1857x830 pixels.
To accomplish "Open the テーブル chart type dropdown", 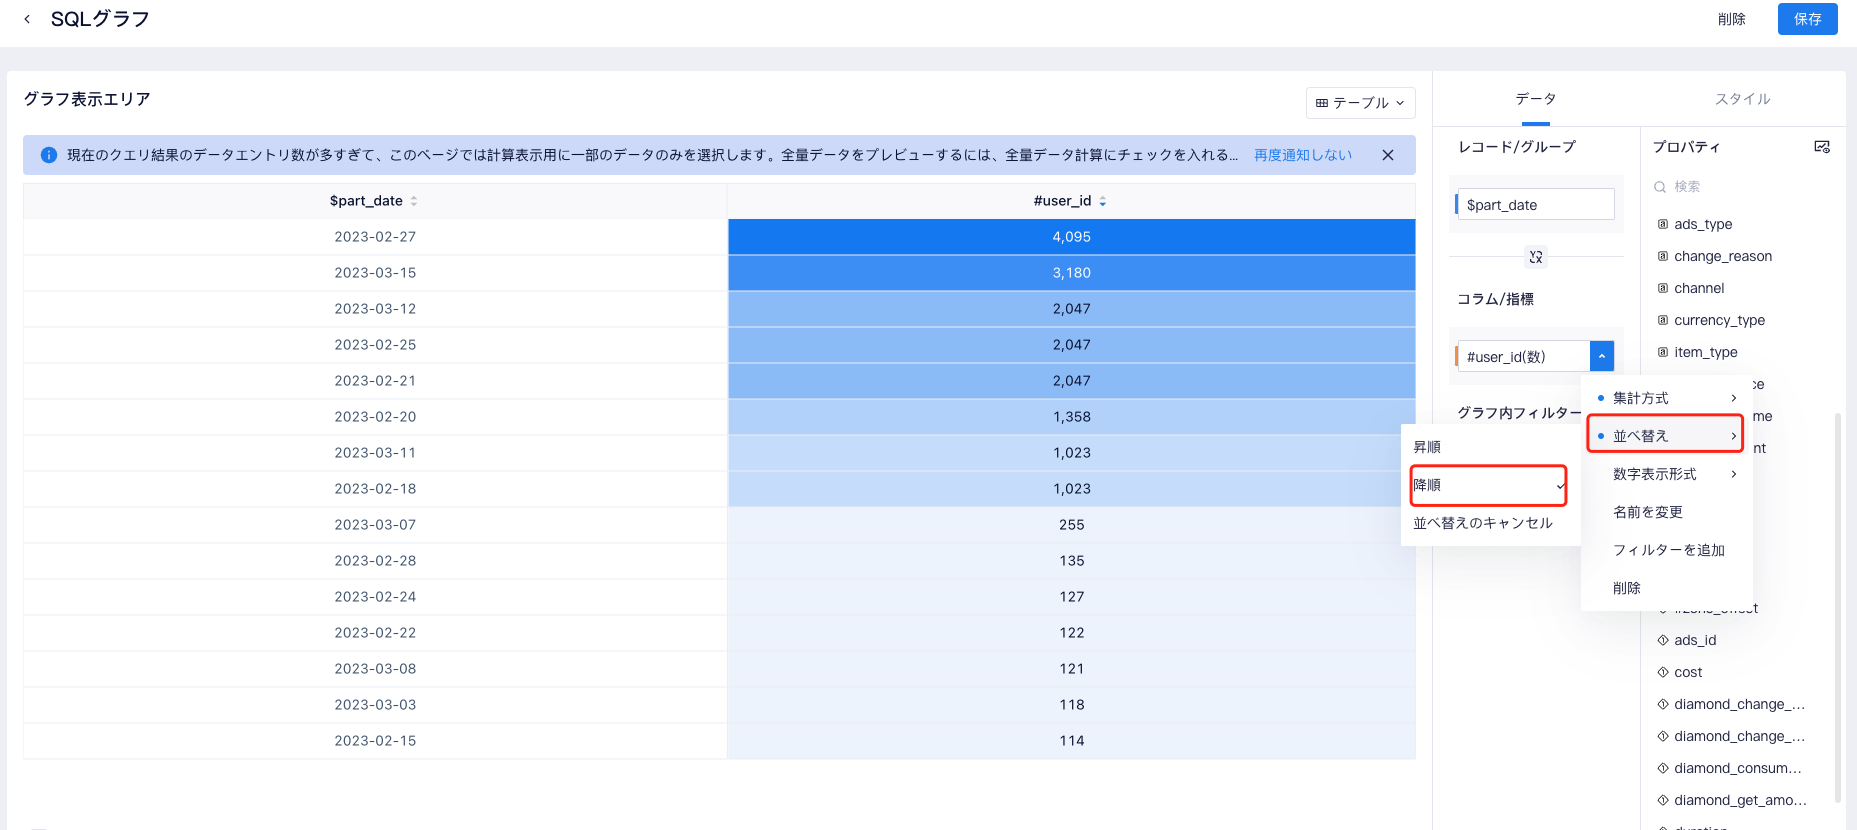I will [x=1360, y=103].
